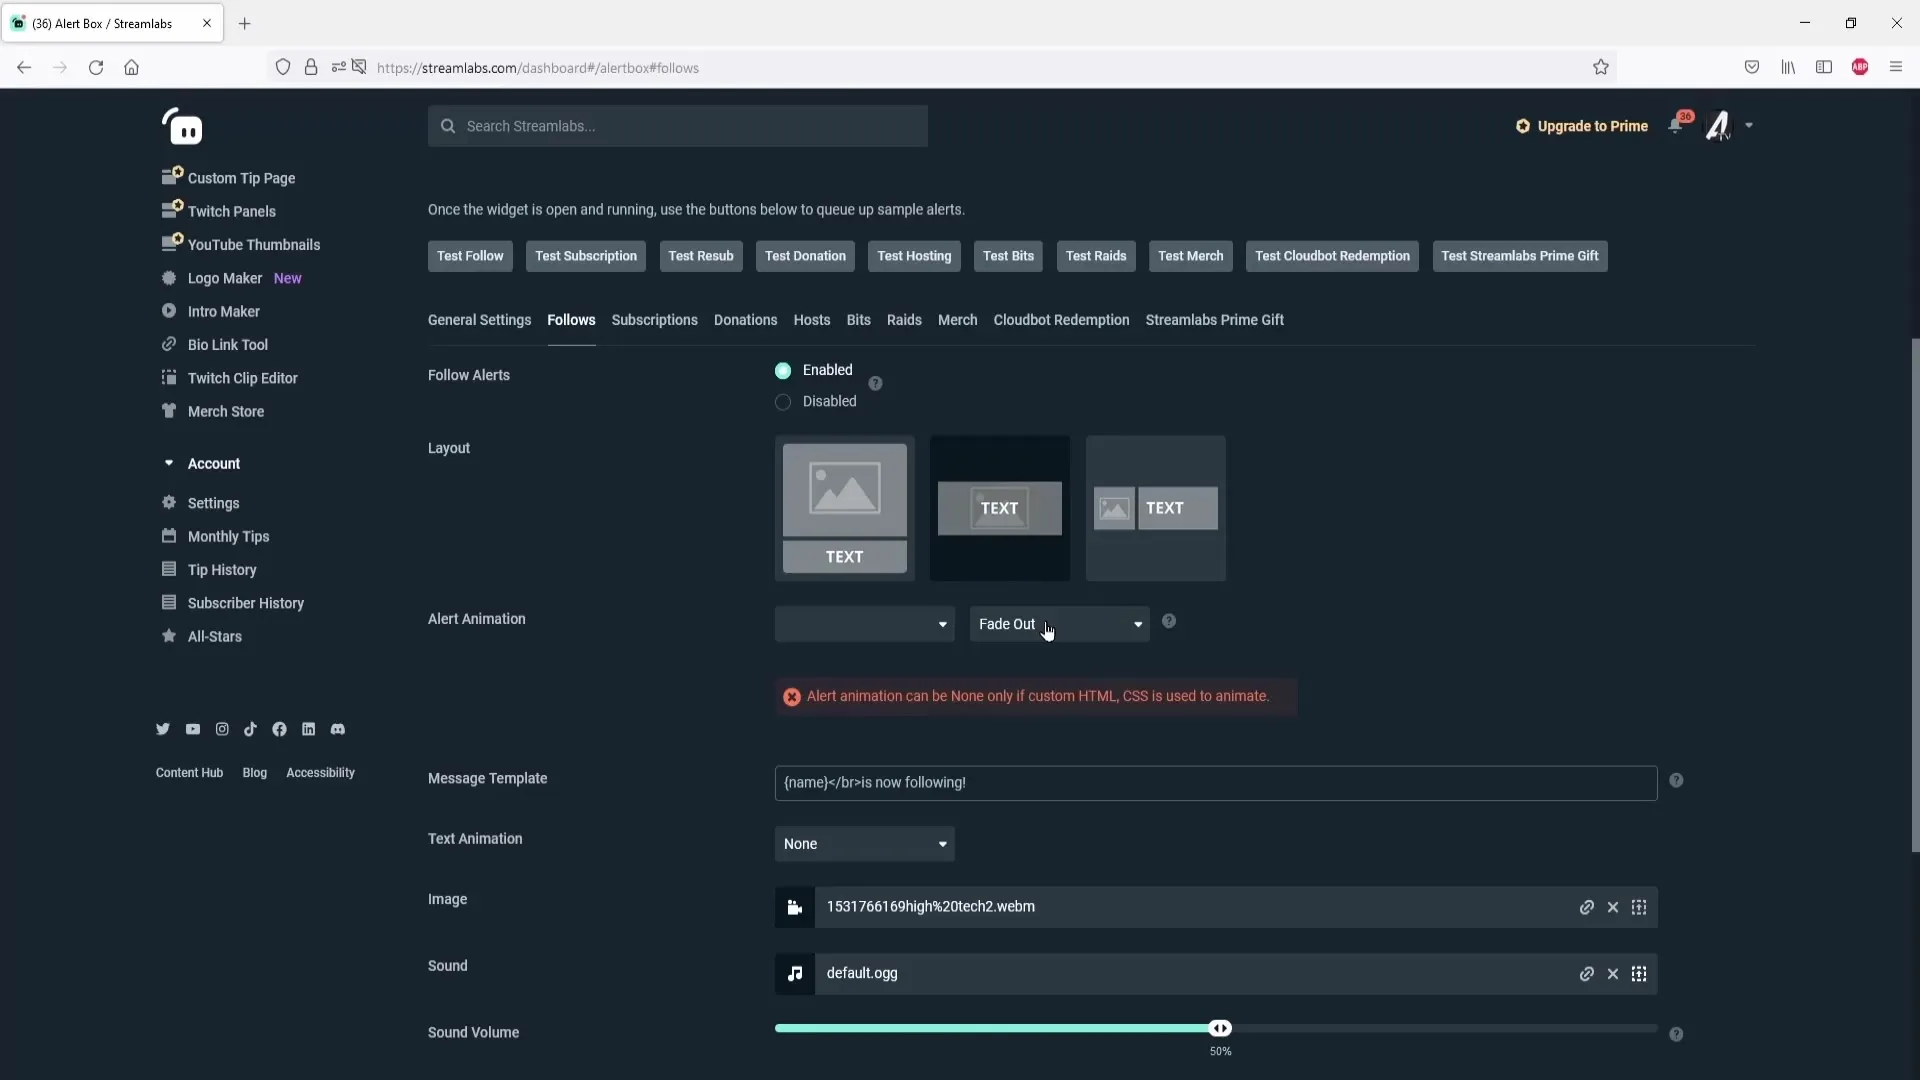Open the Facebook social icon
Viewport: 1920px width, 1080px height.
(x=279, y=729)
